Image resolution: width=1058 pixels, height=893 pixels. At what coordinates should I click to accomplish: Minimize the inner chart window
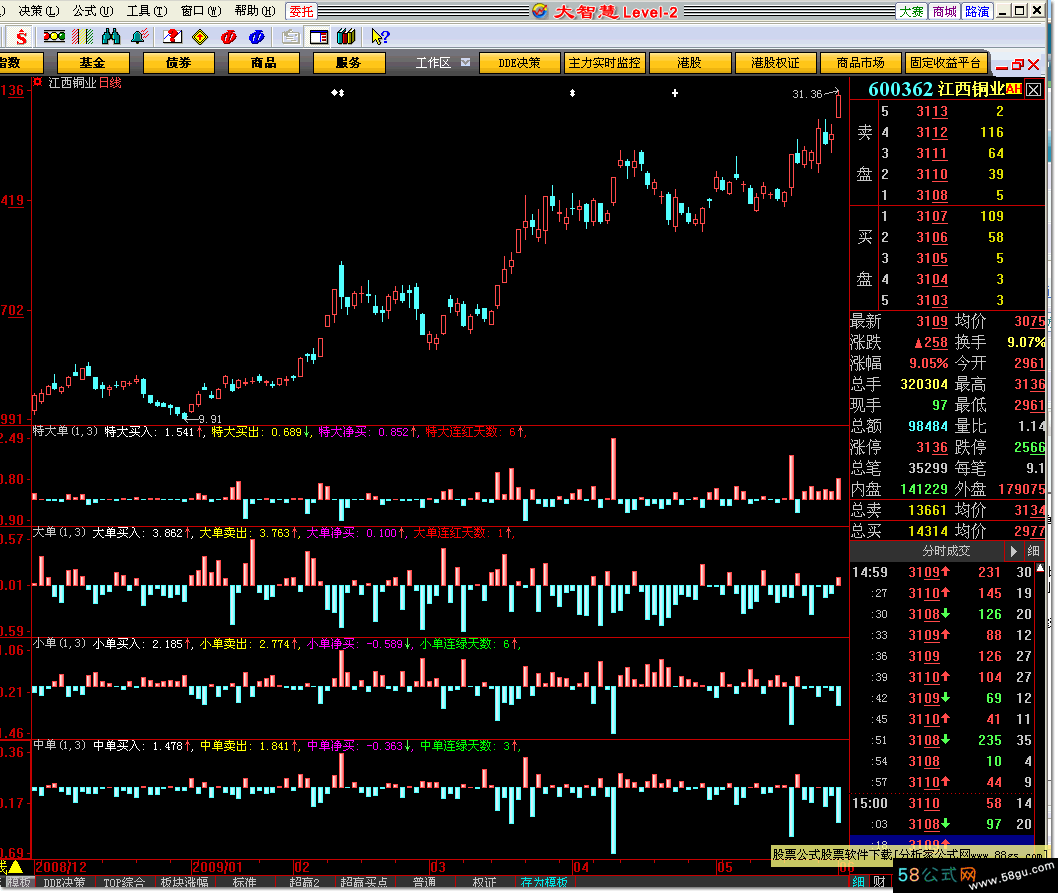(x=1002, y=66)
